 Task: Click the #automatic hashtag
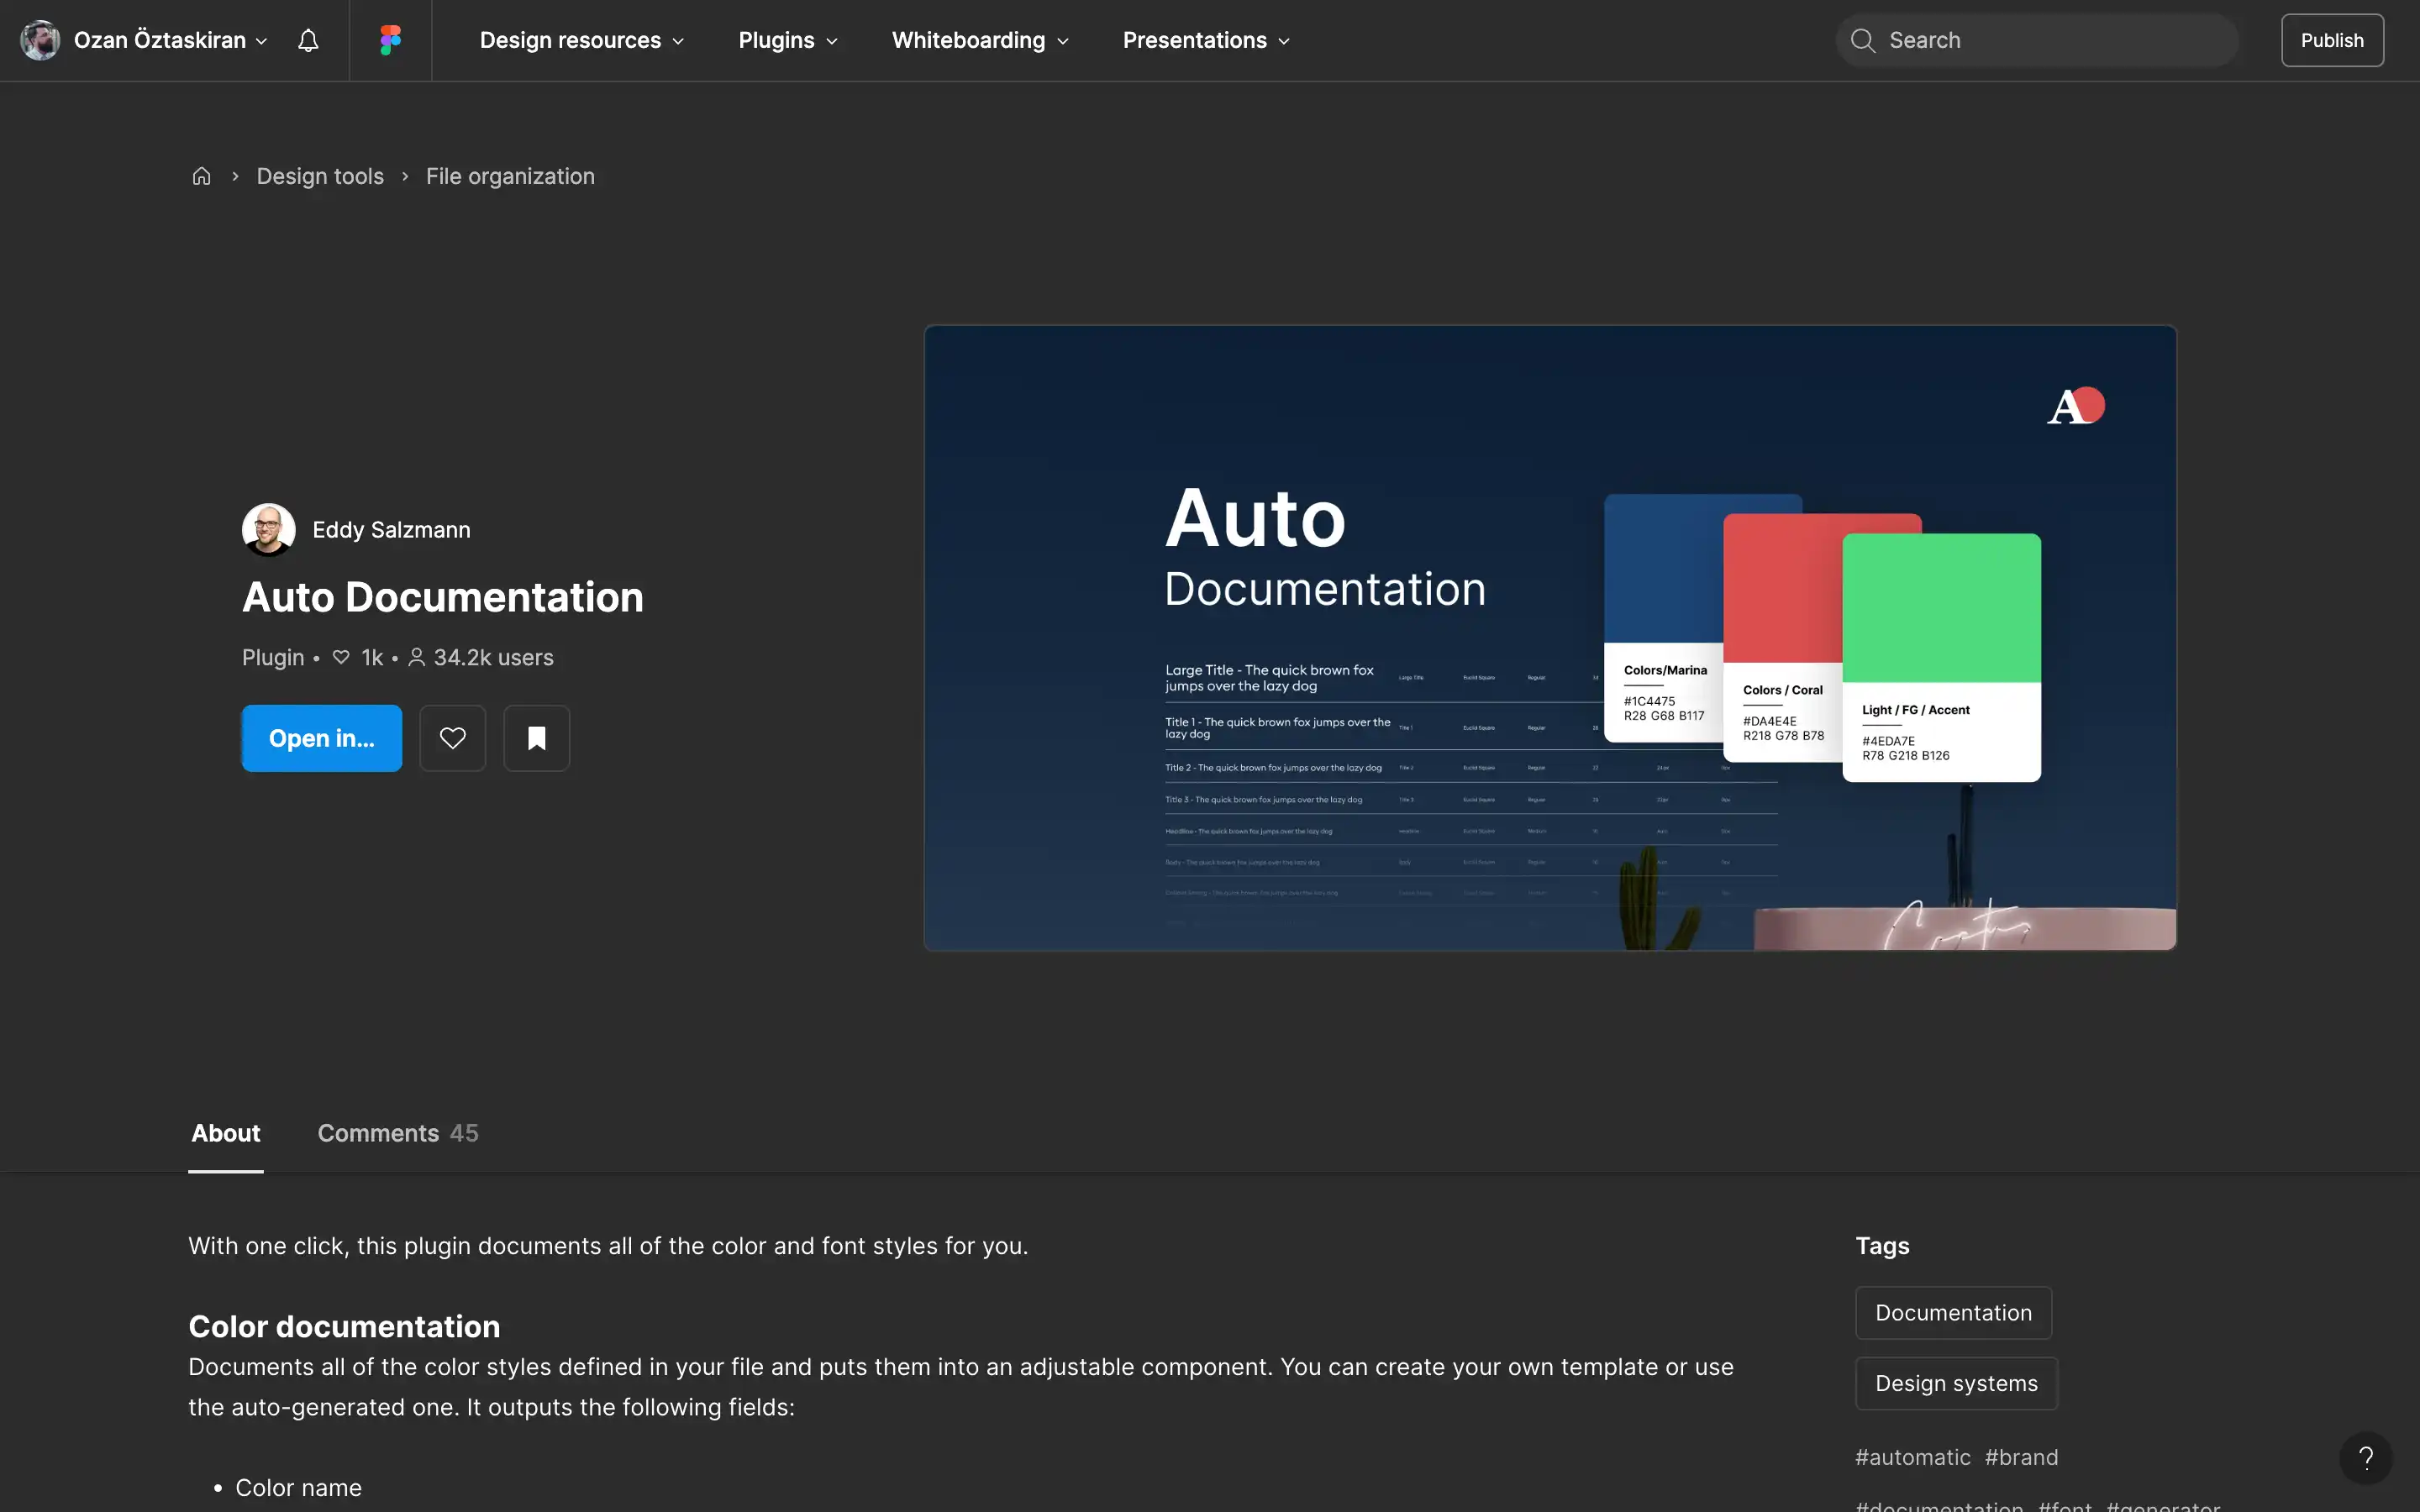pyautogui.click(x=1913, y=1457)
